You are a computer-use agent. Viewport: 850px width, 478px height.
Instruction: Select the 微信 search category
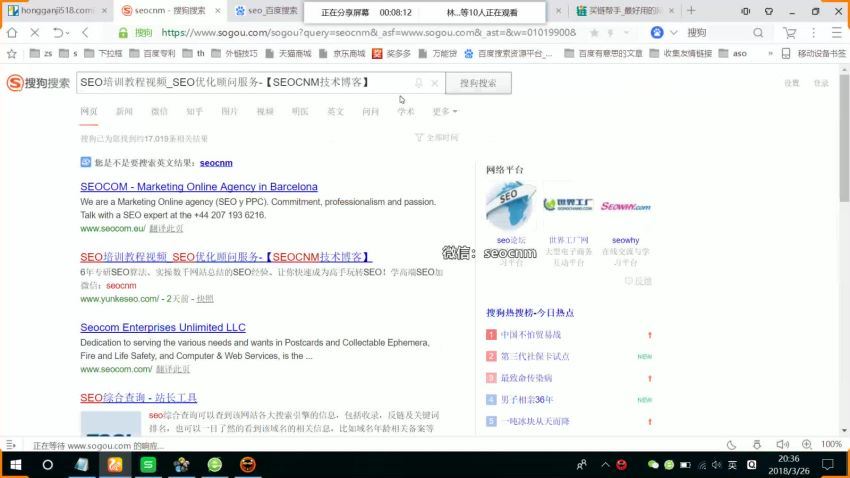[159, 111]
